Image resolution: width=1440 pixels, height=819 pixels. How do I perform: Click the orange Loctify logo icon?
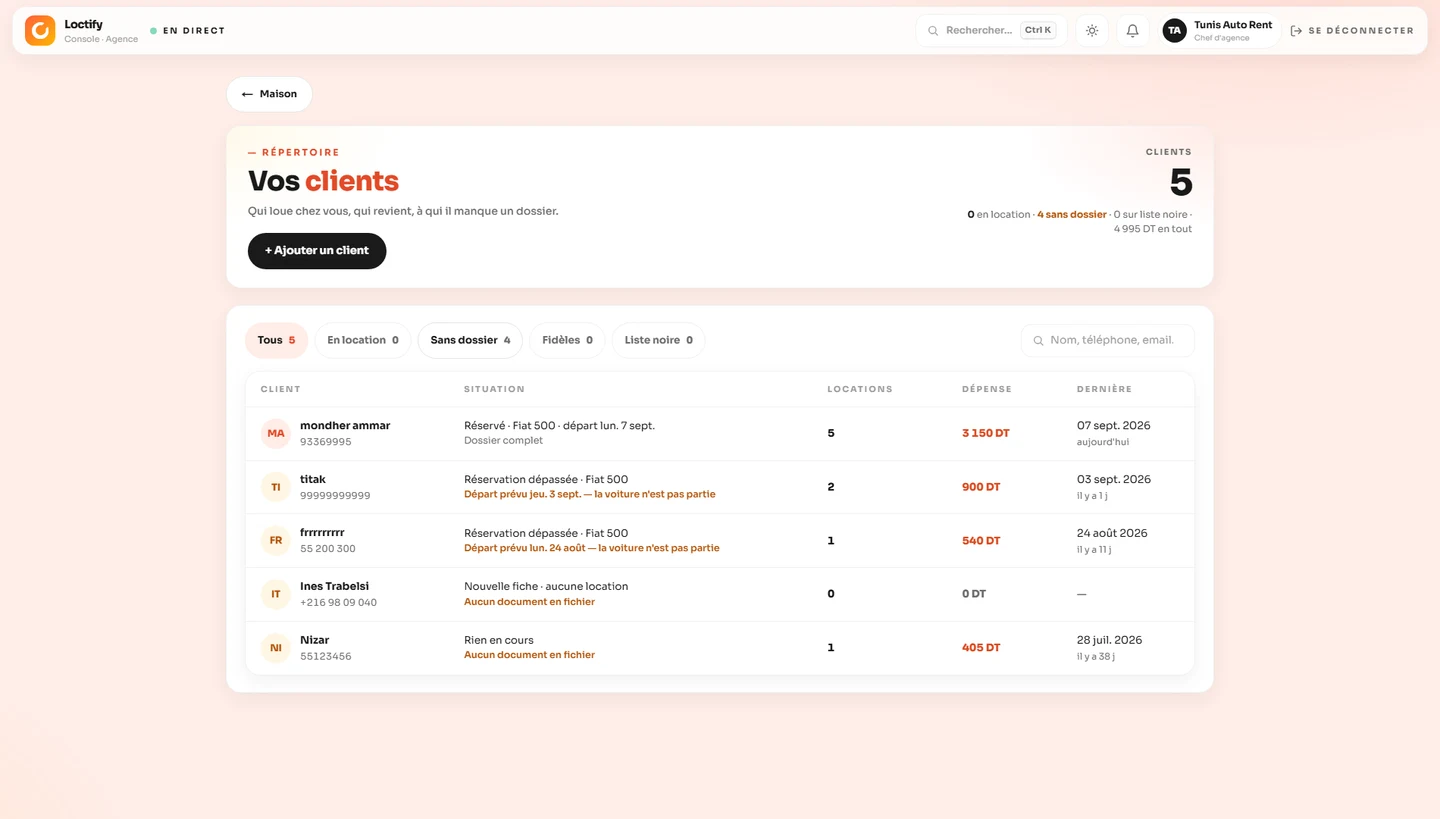click(x=40, y=30)
